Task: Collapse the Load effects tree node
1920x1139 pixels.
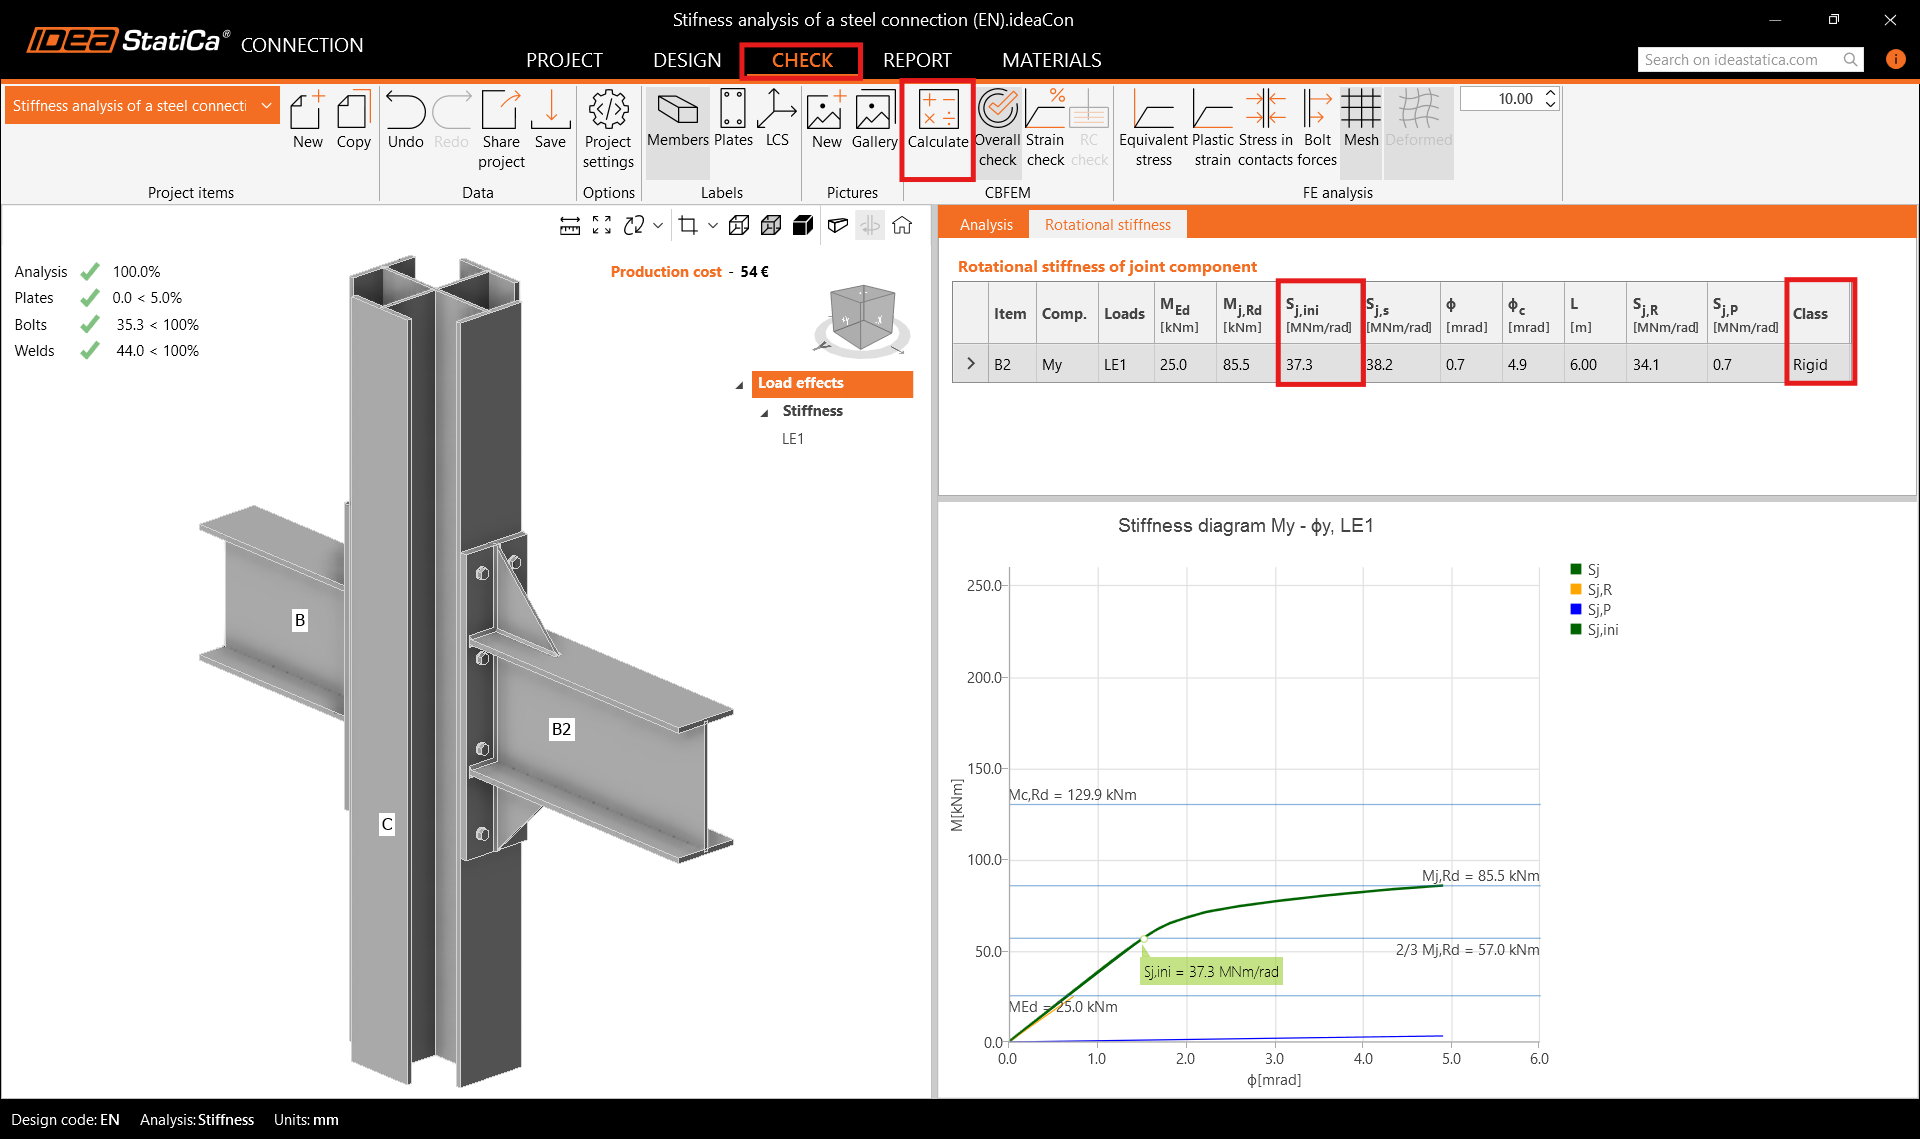Action: 740,384
